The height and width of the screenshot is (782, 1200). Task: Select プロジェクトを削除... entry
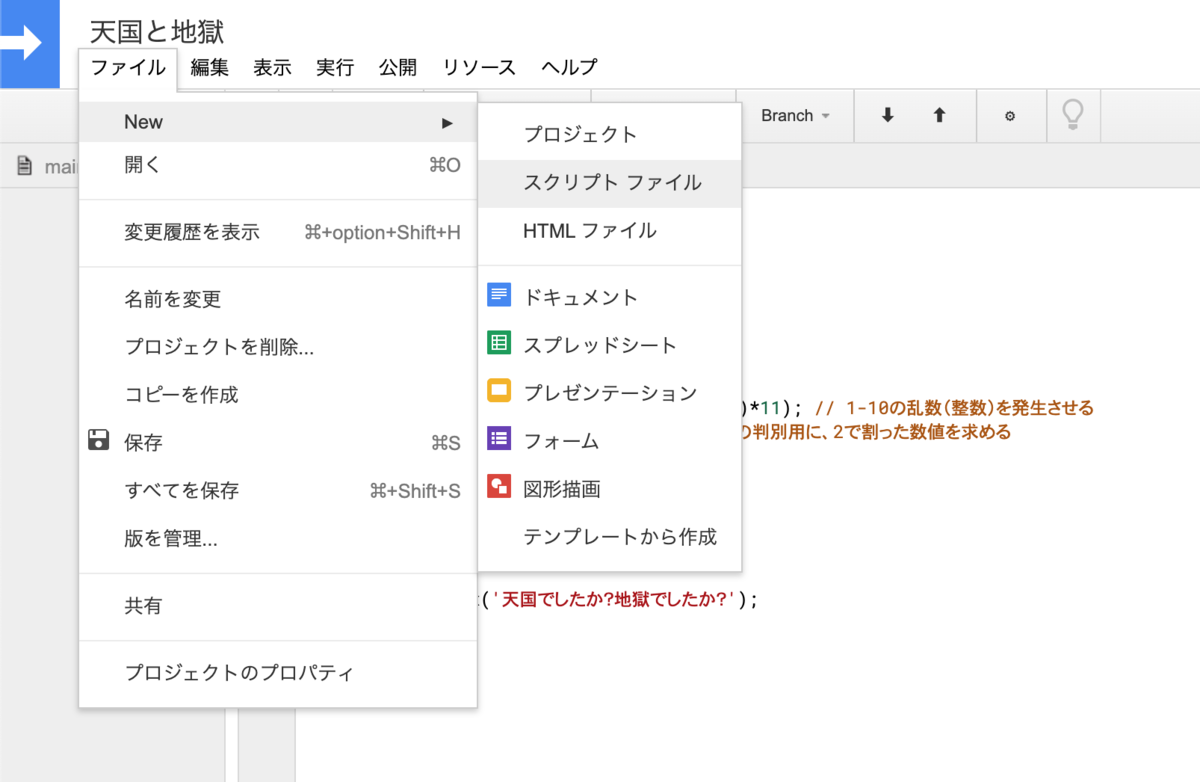(278, 347)
